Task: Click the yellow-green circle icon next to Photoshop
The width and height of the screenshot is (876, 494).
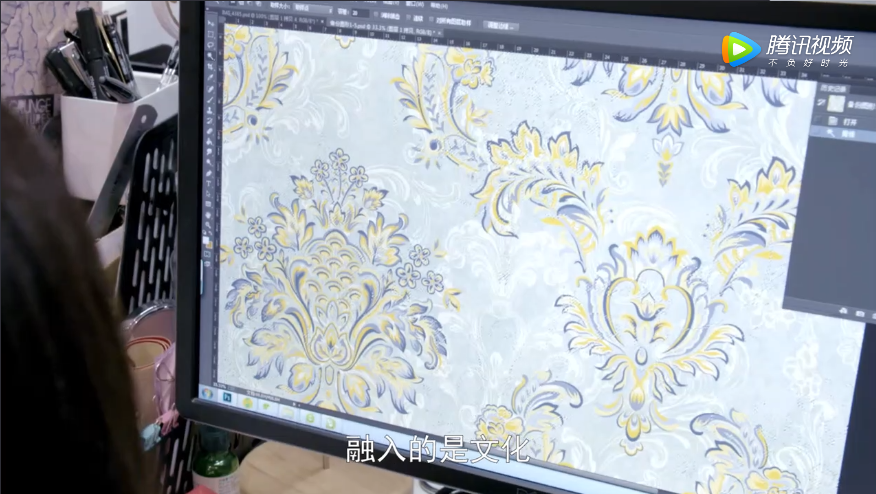Action: pyautogui.click(x=247, y=403)
